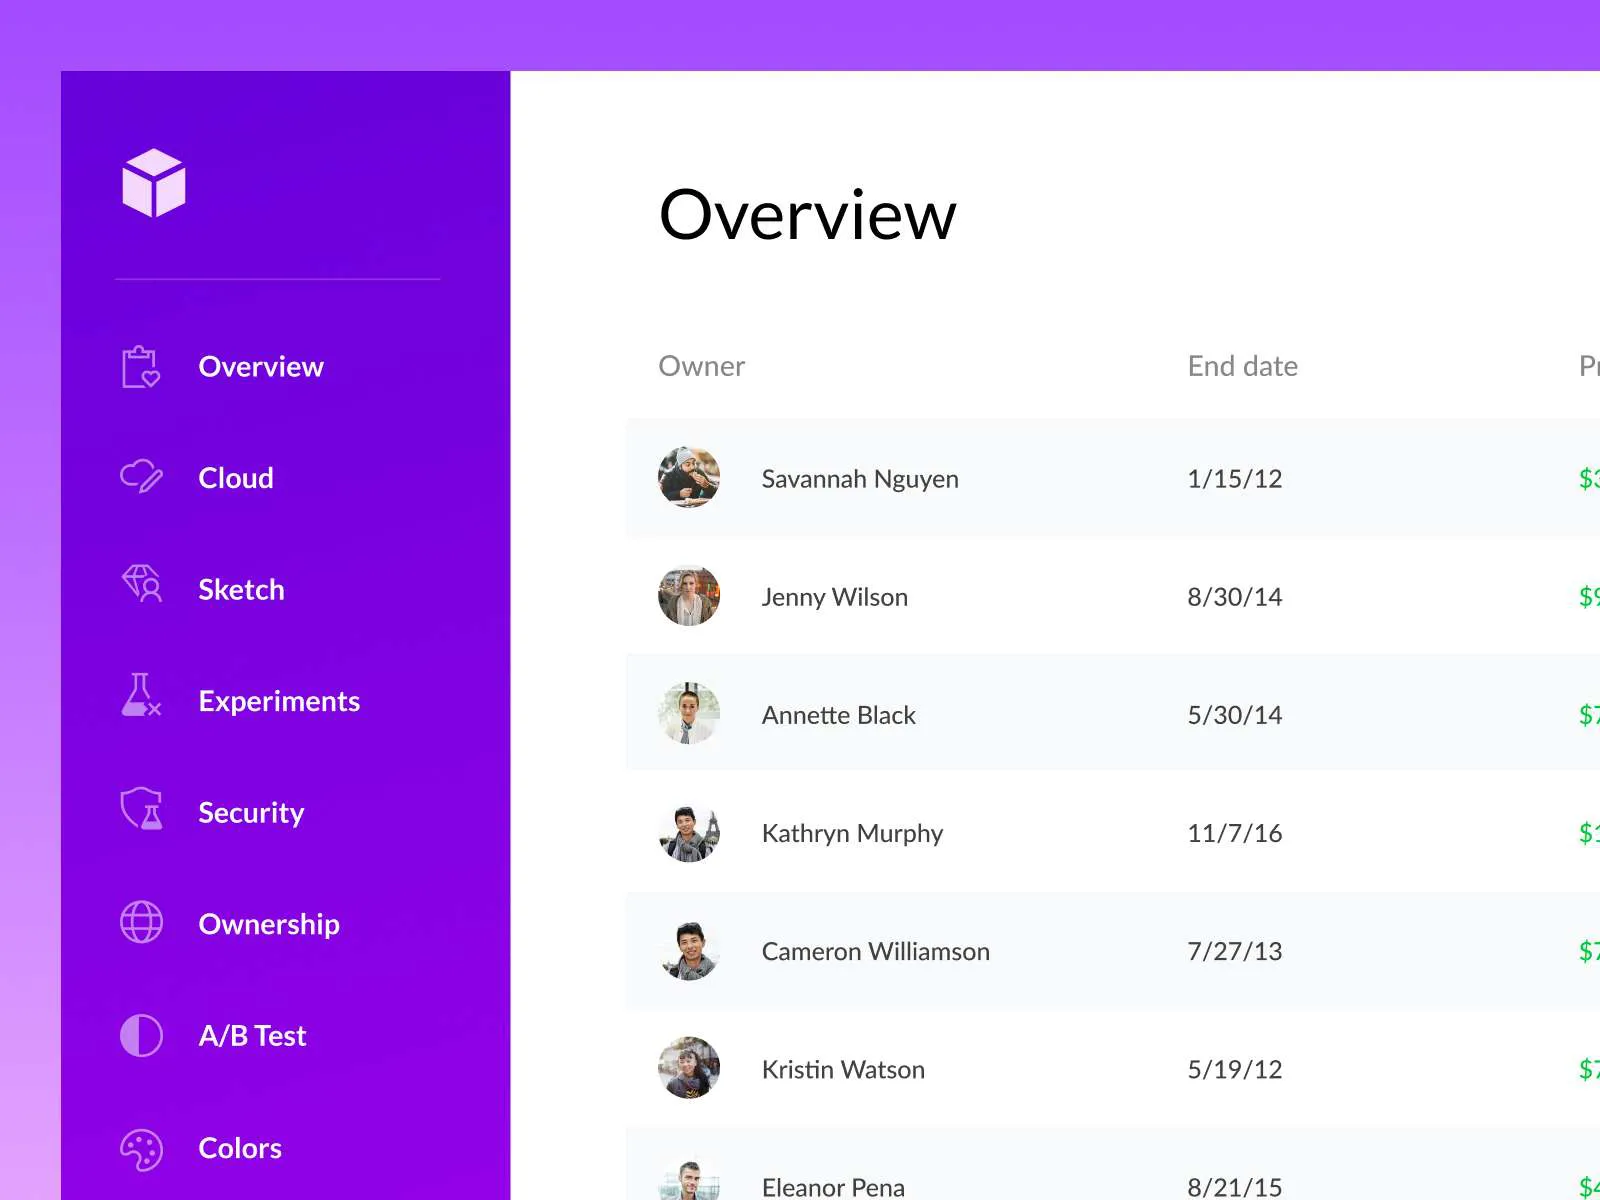Click Eleanor Pena's avatar
This screenshot has width=1600, height=1200.
click(688, 1186)
